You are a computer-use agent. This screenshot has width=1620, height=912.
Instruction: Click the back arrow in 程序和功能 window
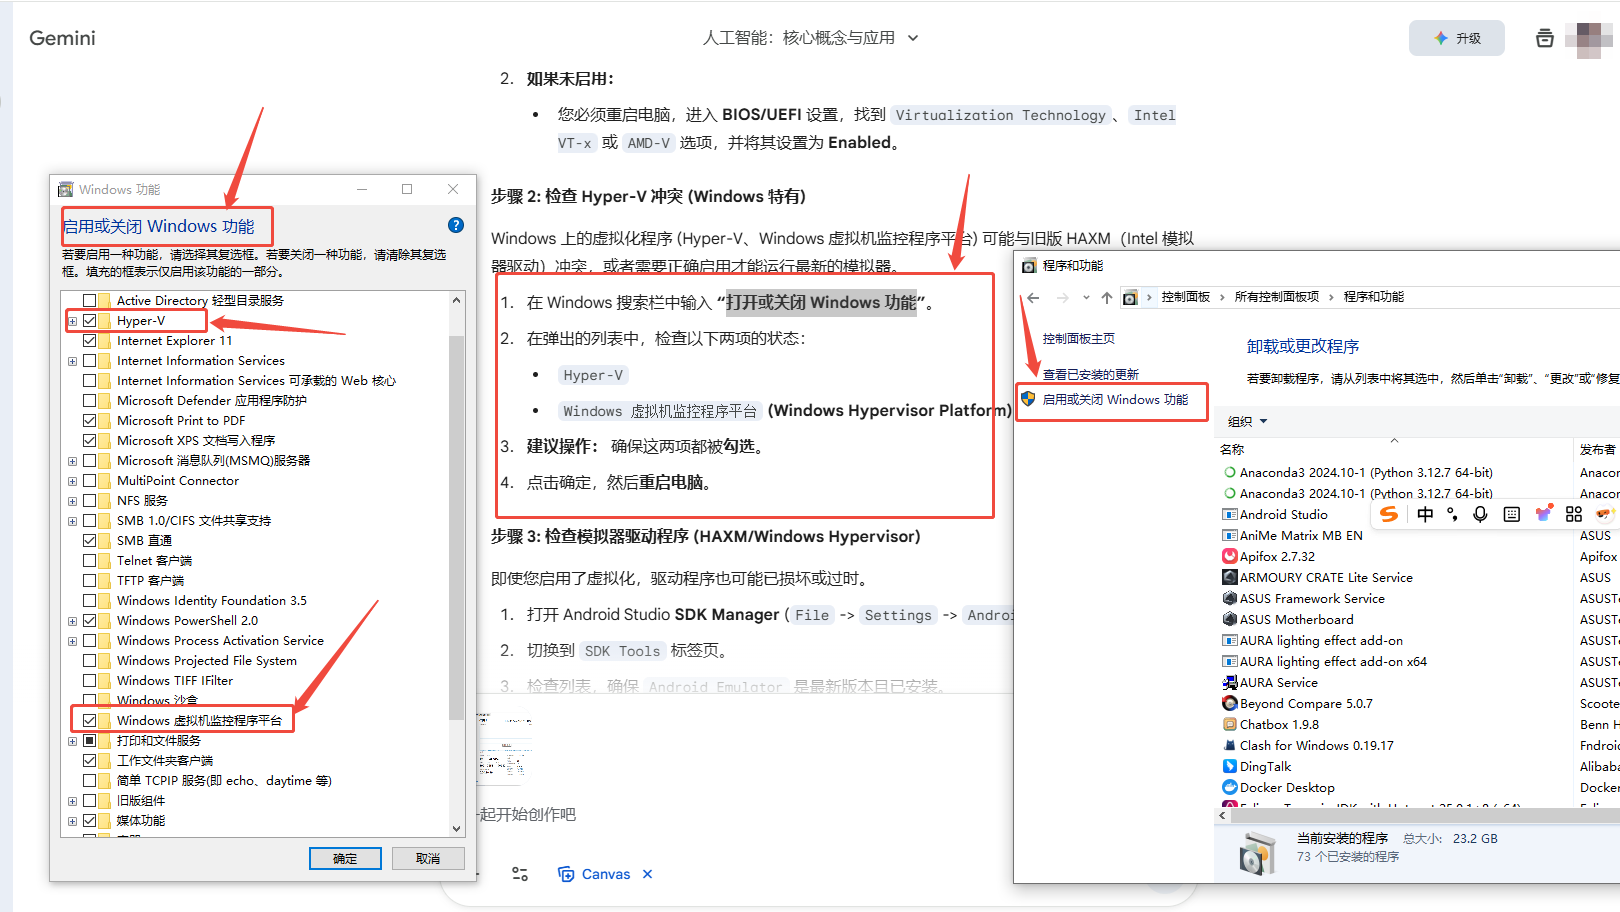pos(1034,297)
